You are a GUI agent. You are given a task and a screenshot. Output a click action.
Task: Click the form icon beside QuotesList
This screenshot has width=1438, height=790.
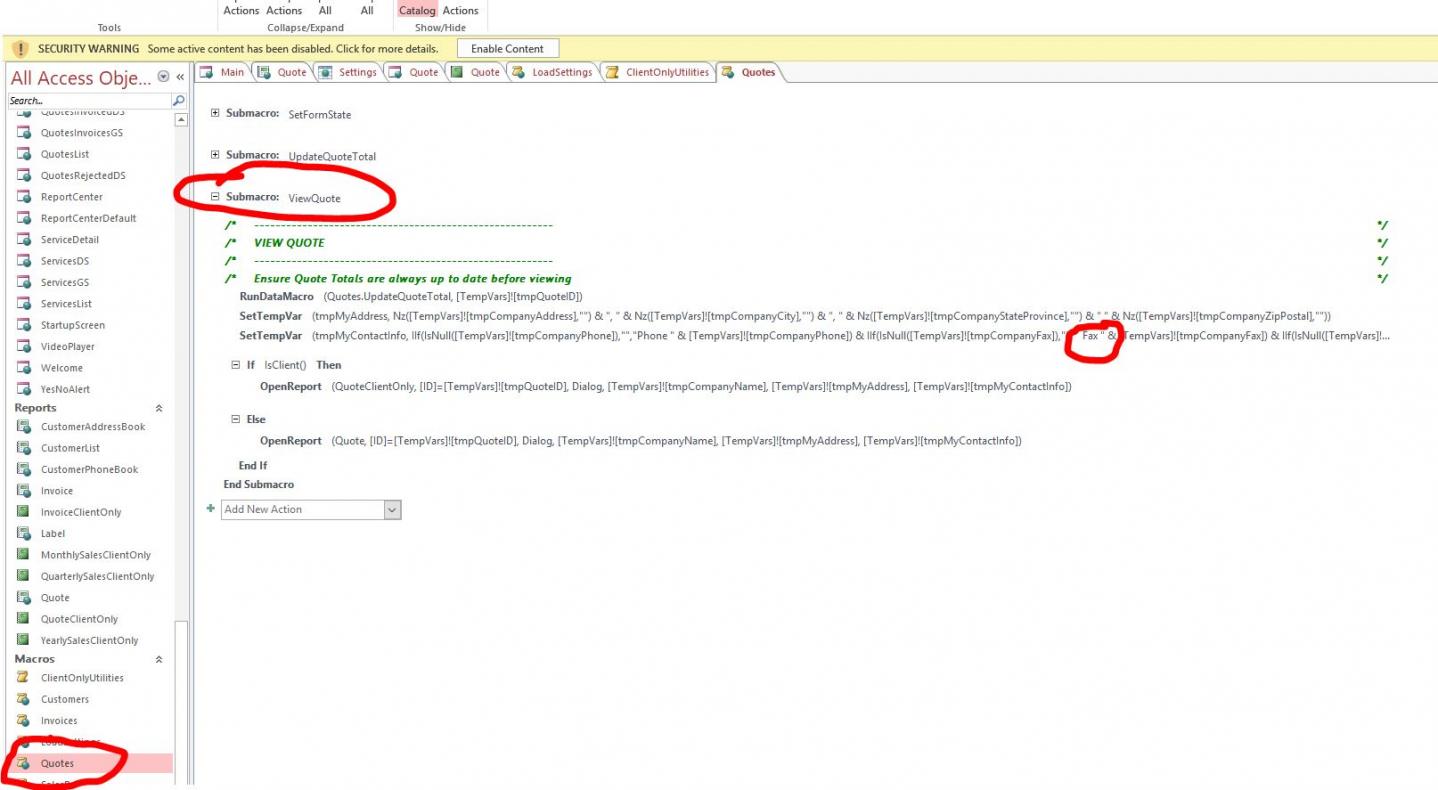pos(23,154)
